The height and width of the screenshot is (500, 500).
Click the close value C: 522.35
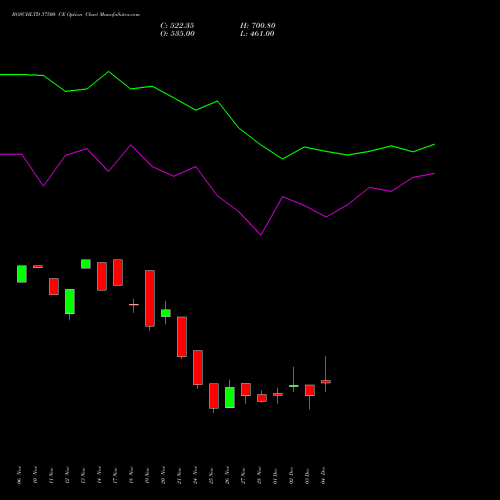click(177, 26)
